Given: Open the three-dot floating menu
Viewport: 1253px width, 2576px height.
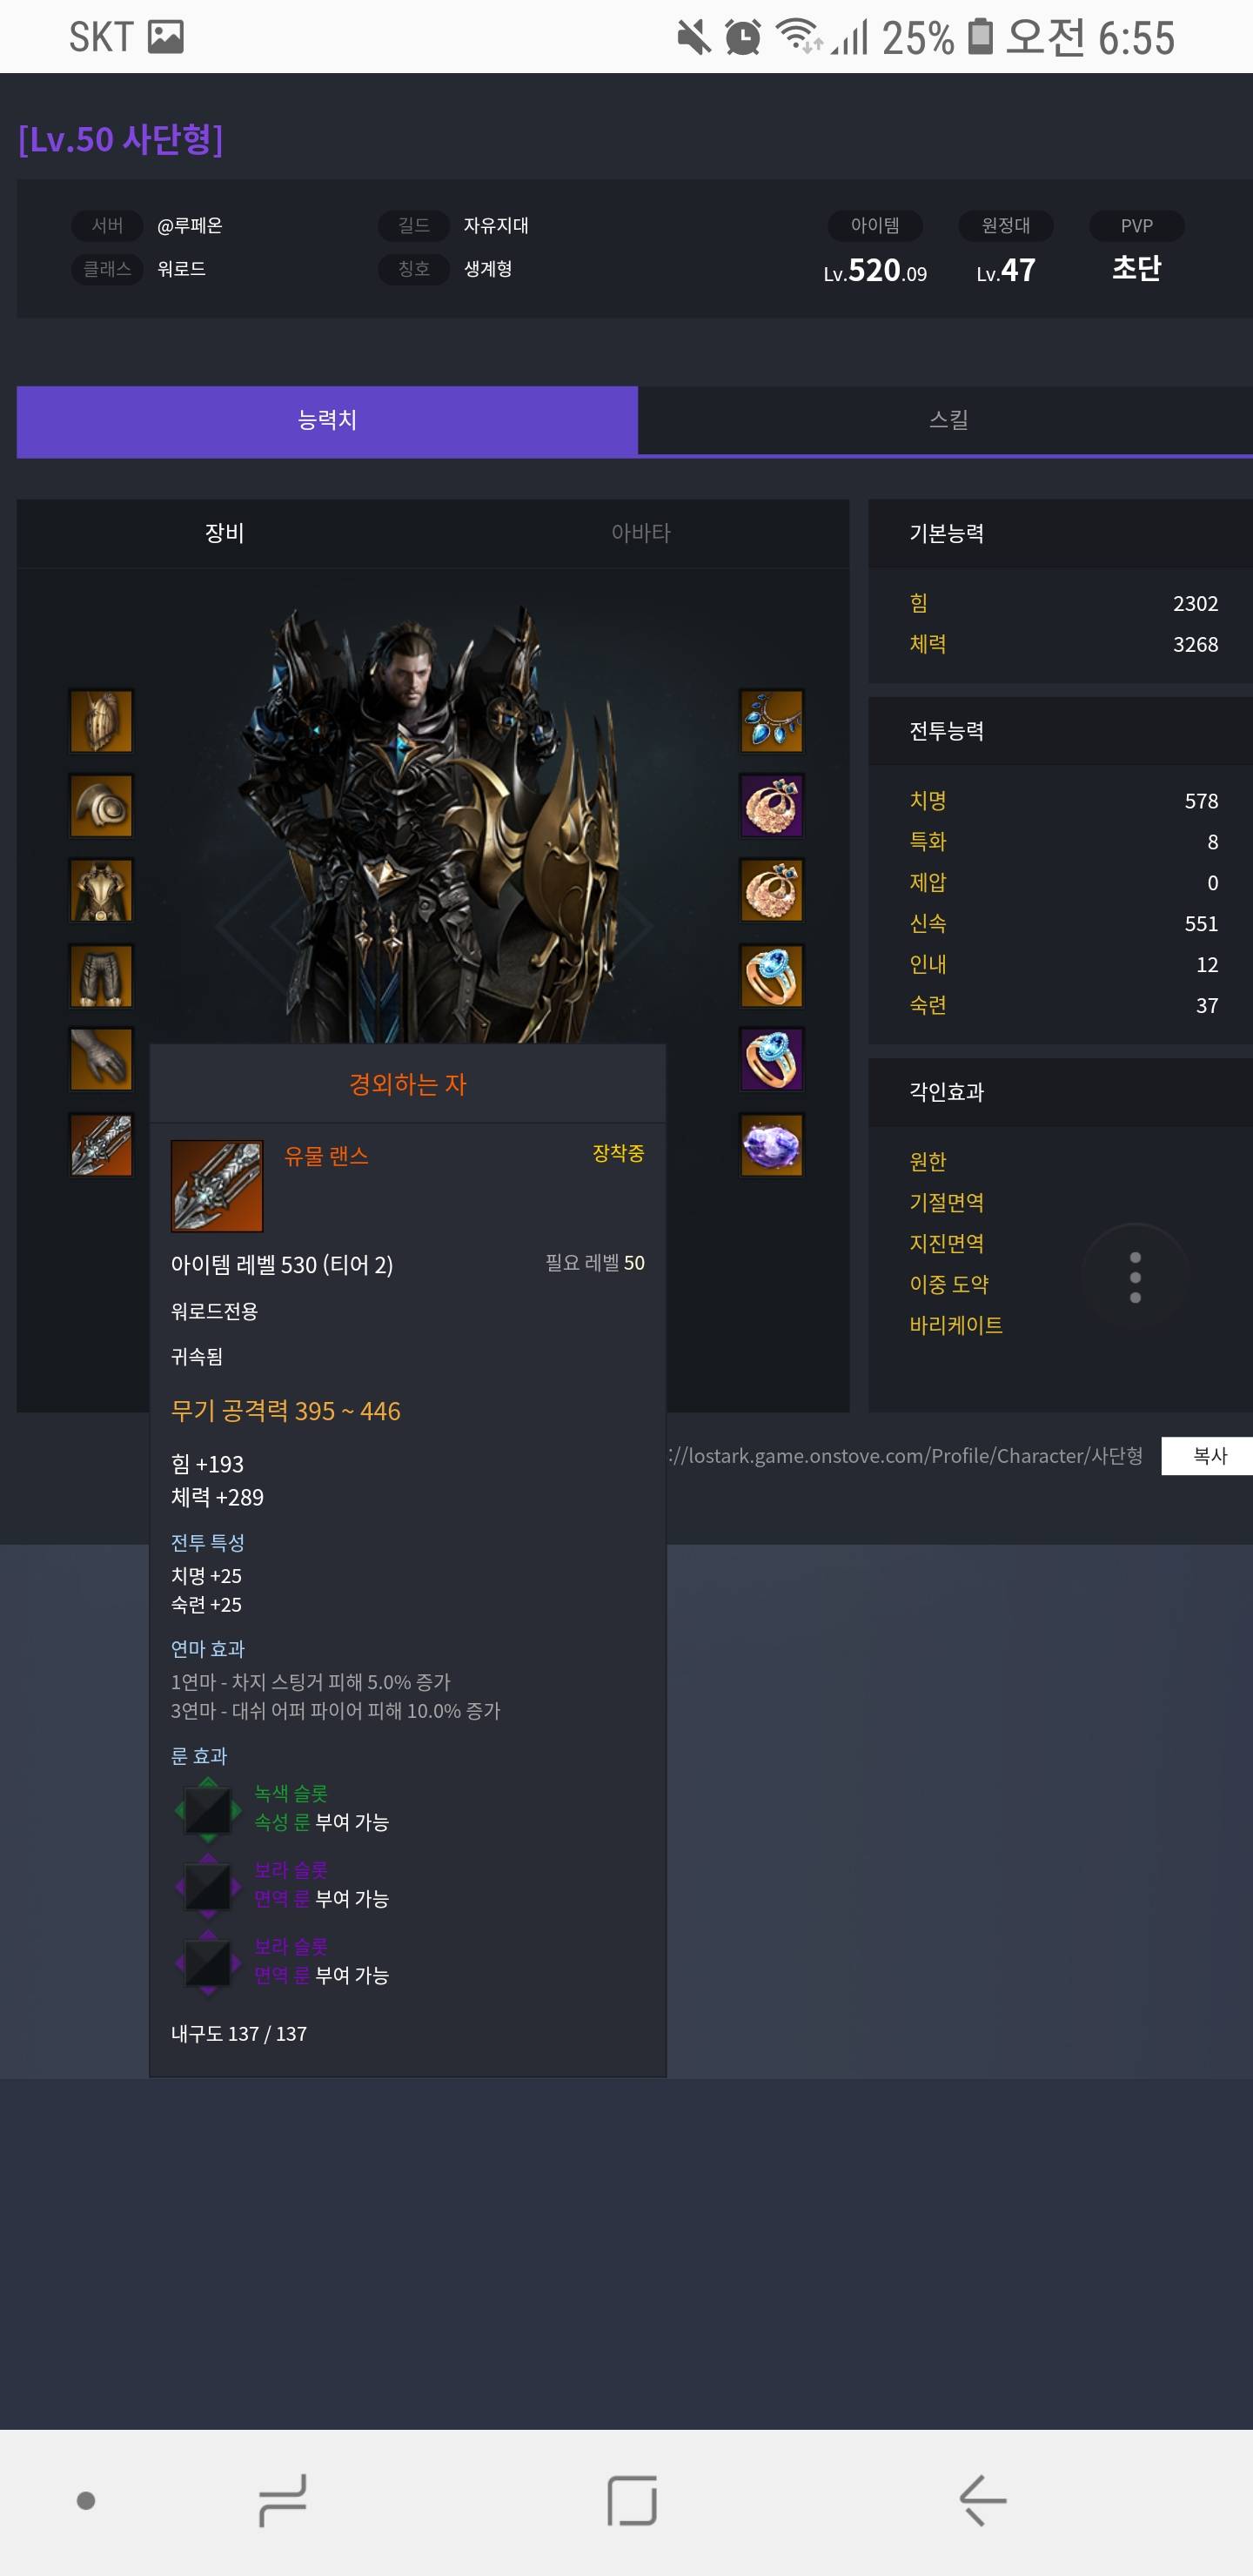Looking at the screenshot, I should click(x=1135, y=1277).
